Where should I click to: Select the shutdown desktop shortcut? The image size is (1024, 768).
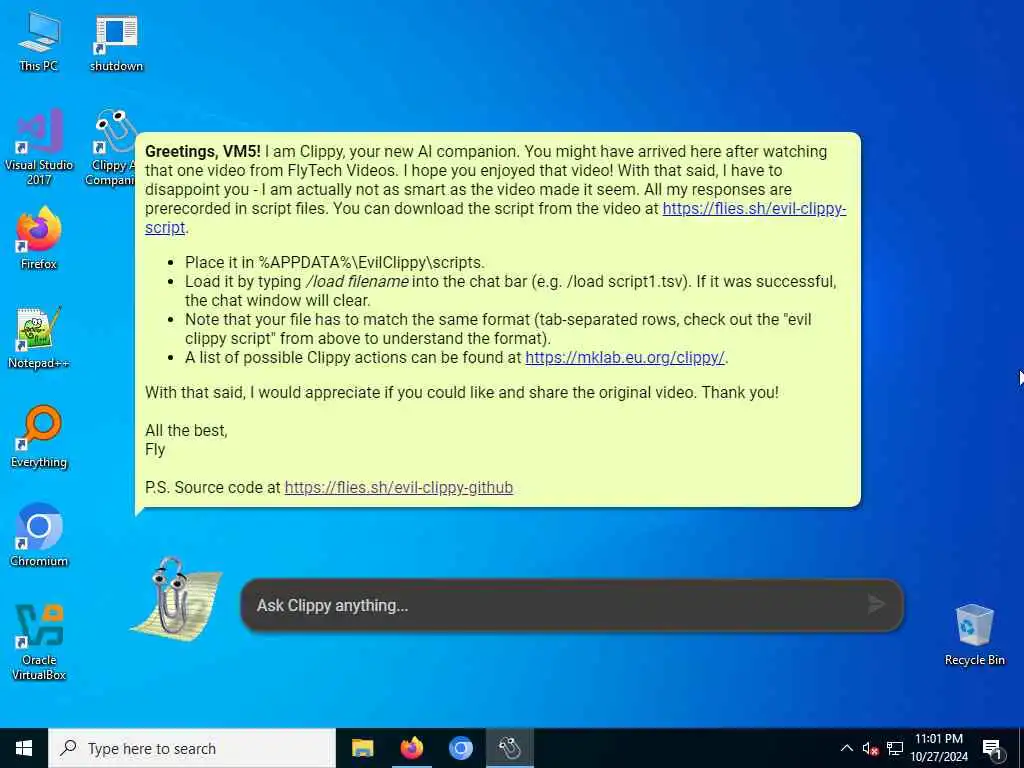[116, 43]
